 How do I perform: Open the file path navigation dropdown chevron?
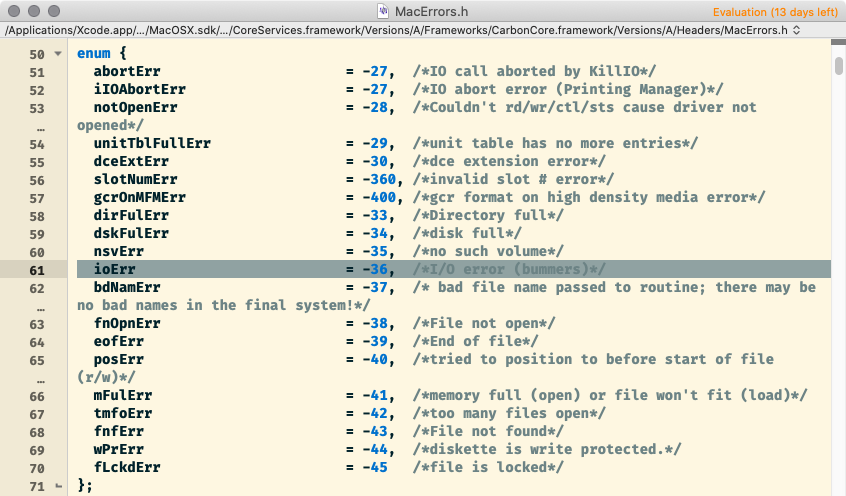[796, 30]
